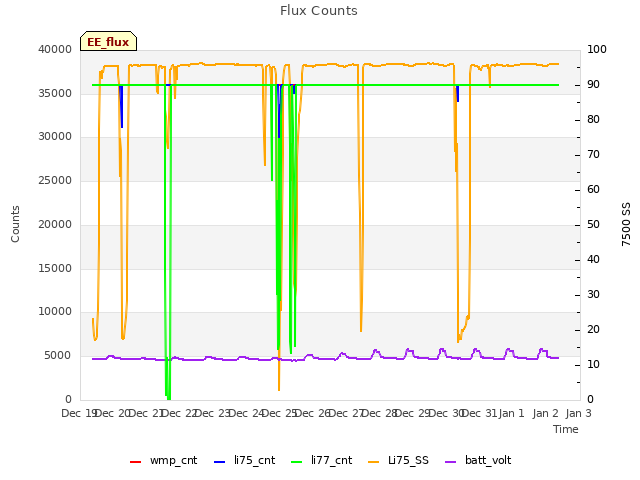Image resolution: width=640 pixels, height=480 pixels.
Task: Click the 40 tick on right axis
Action: (593, 260)
